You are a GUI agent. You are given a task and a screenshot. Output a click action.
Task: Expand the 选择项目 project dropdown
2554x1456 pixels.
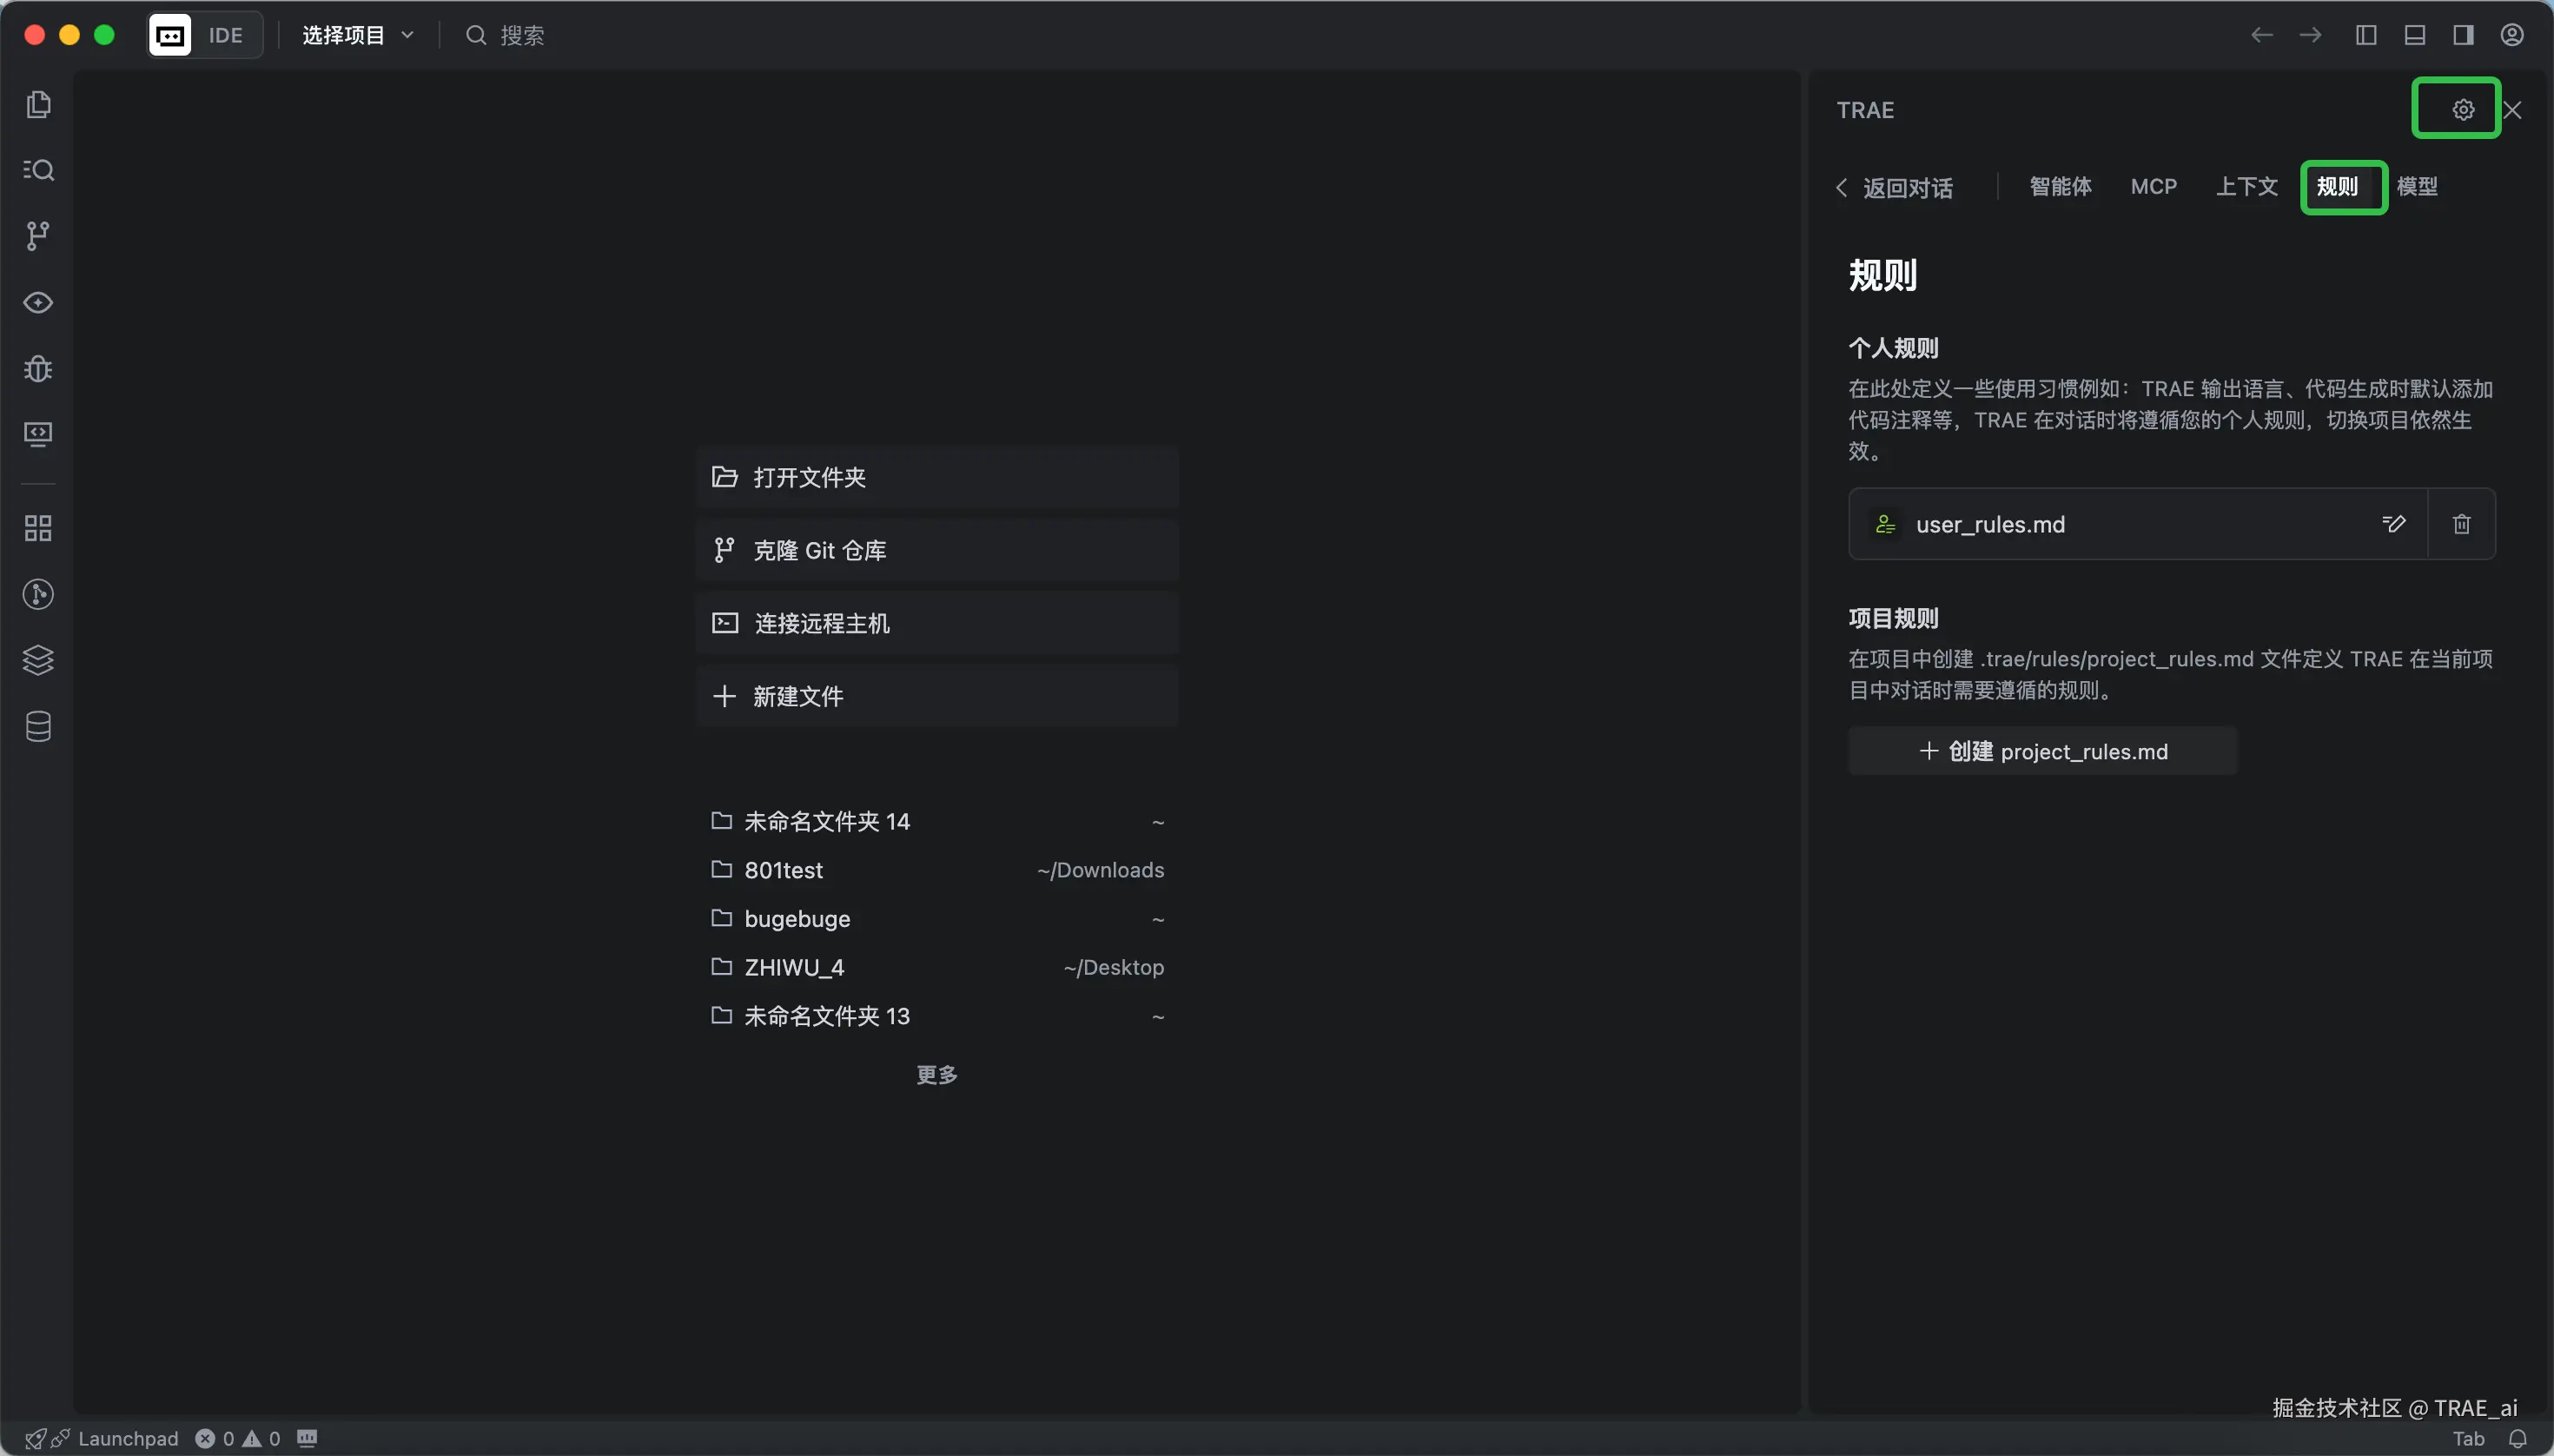click(x=358, y=36)
